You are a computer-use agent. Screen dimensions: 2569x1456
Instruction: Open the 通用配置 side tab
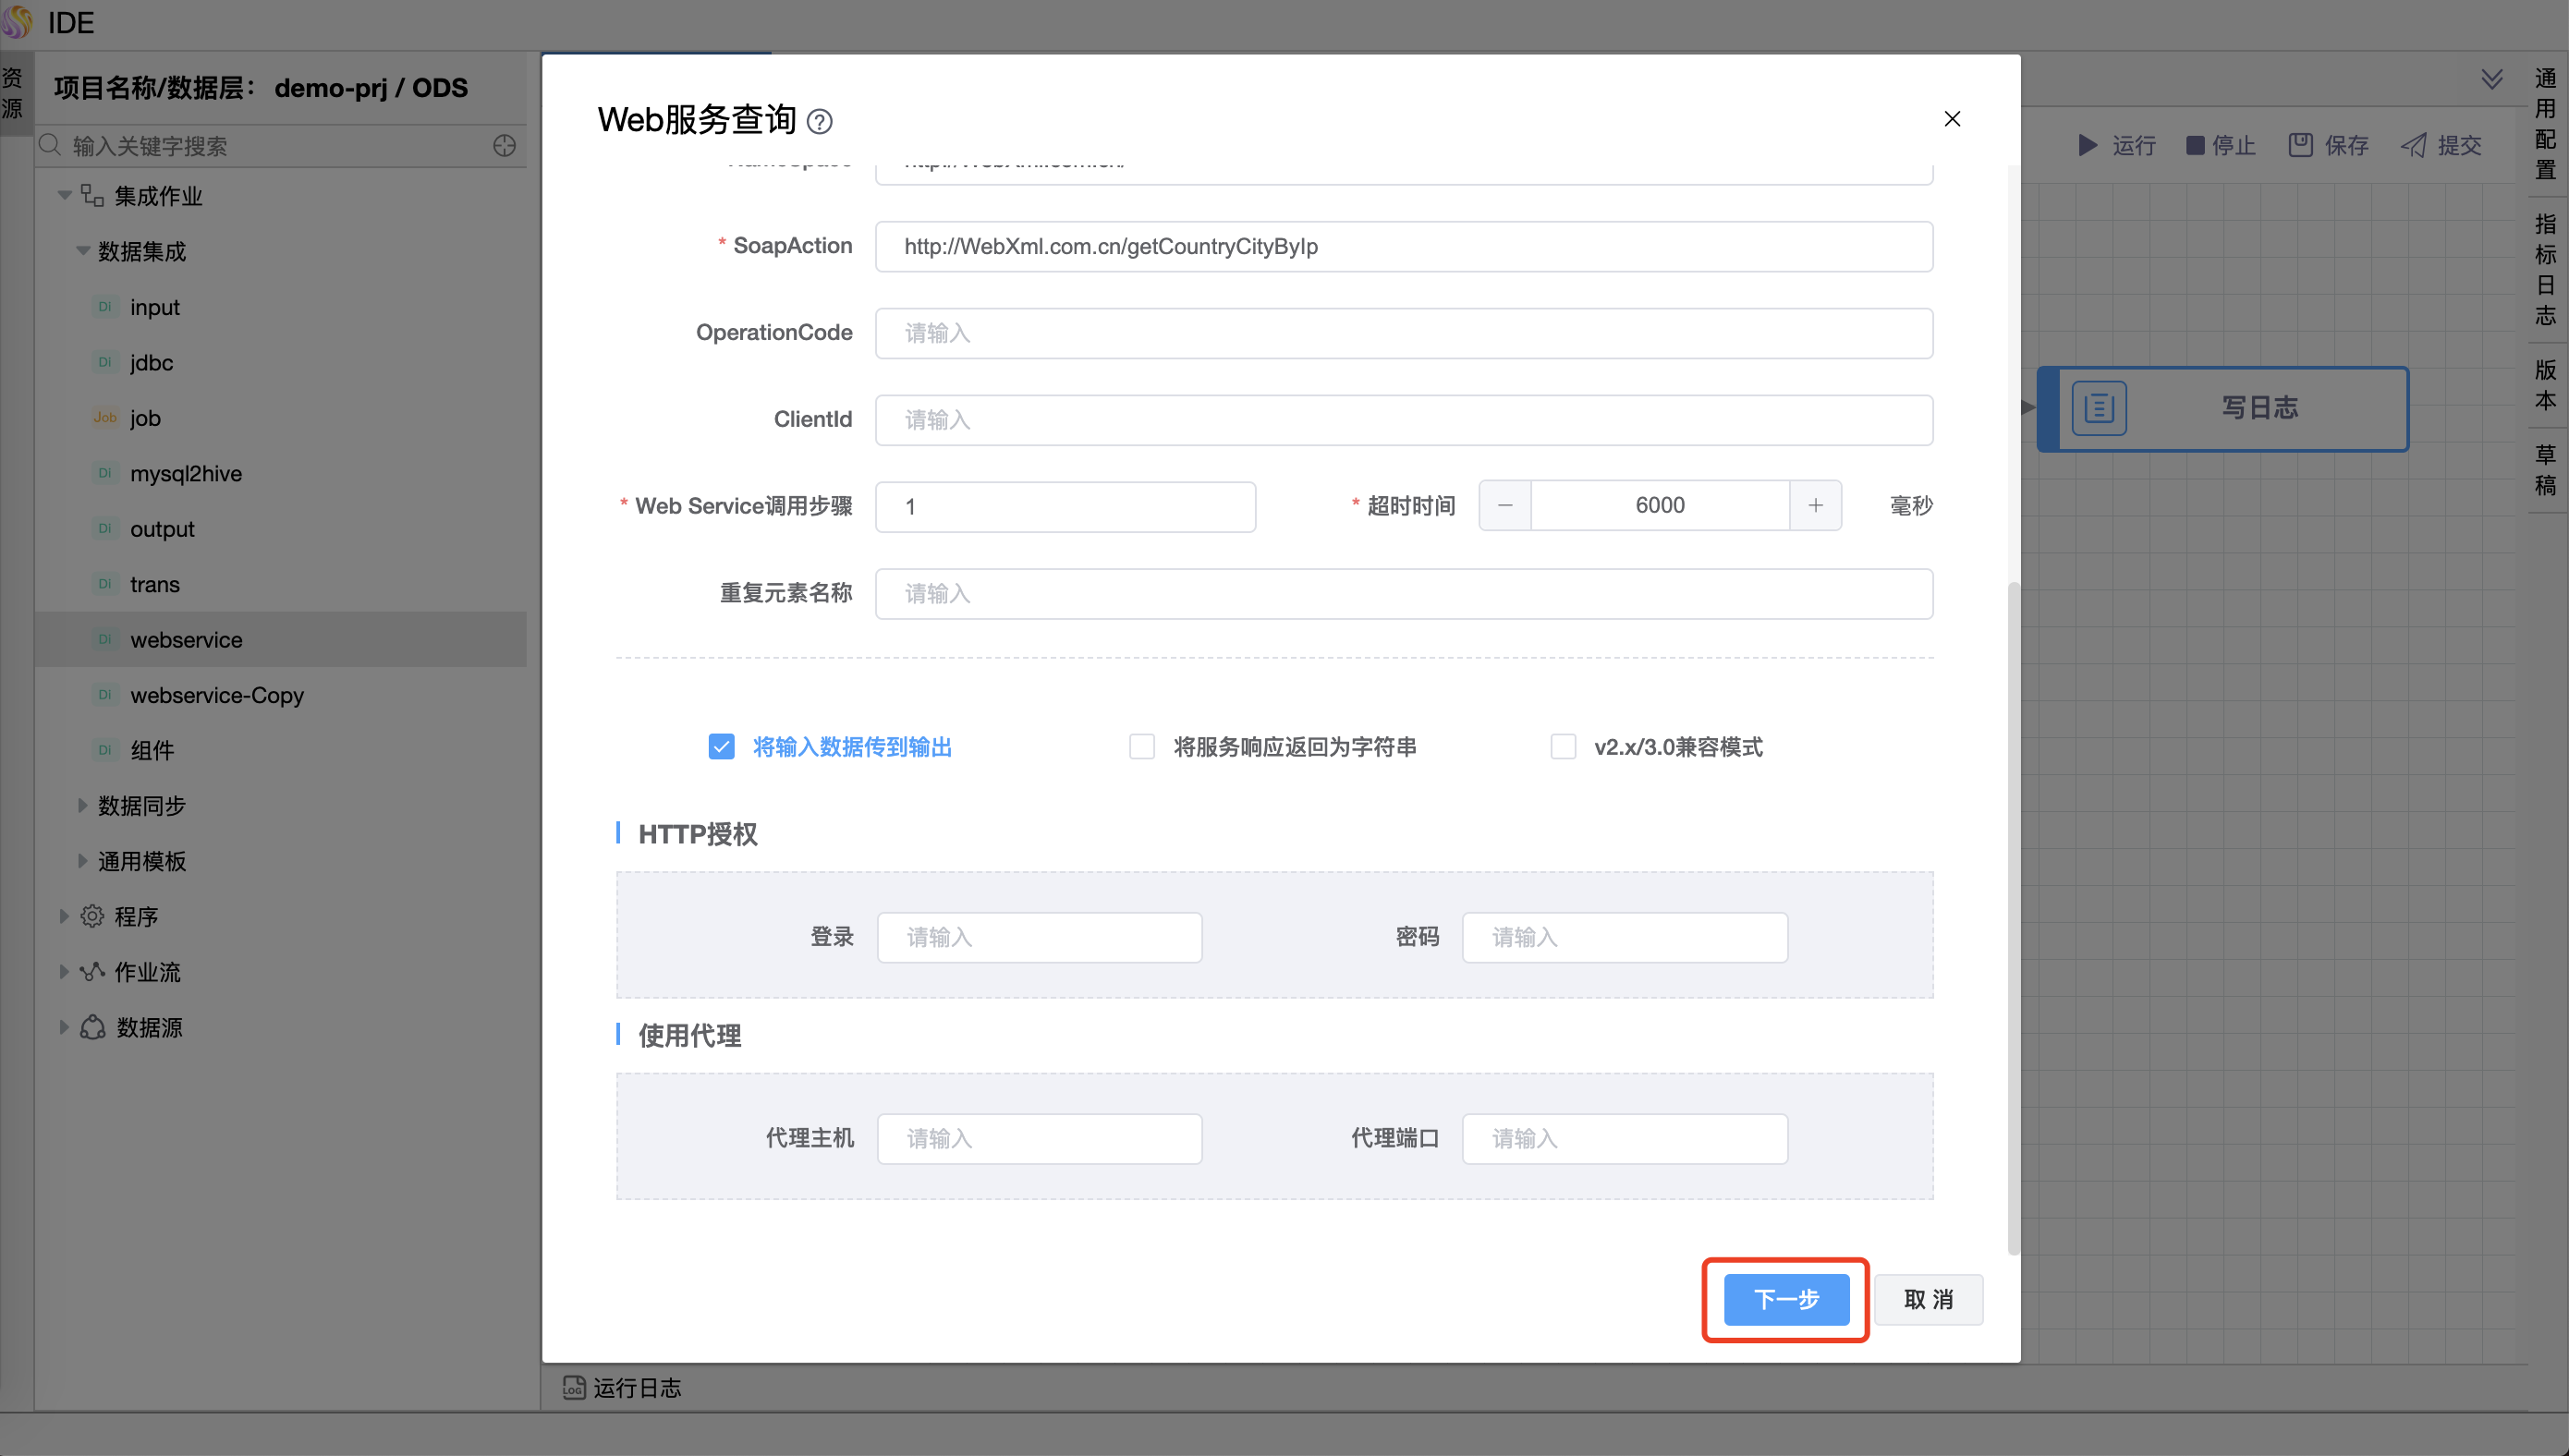2545,124
